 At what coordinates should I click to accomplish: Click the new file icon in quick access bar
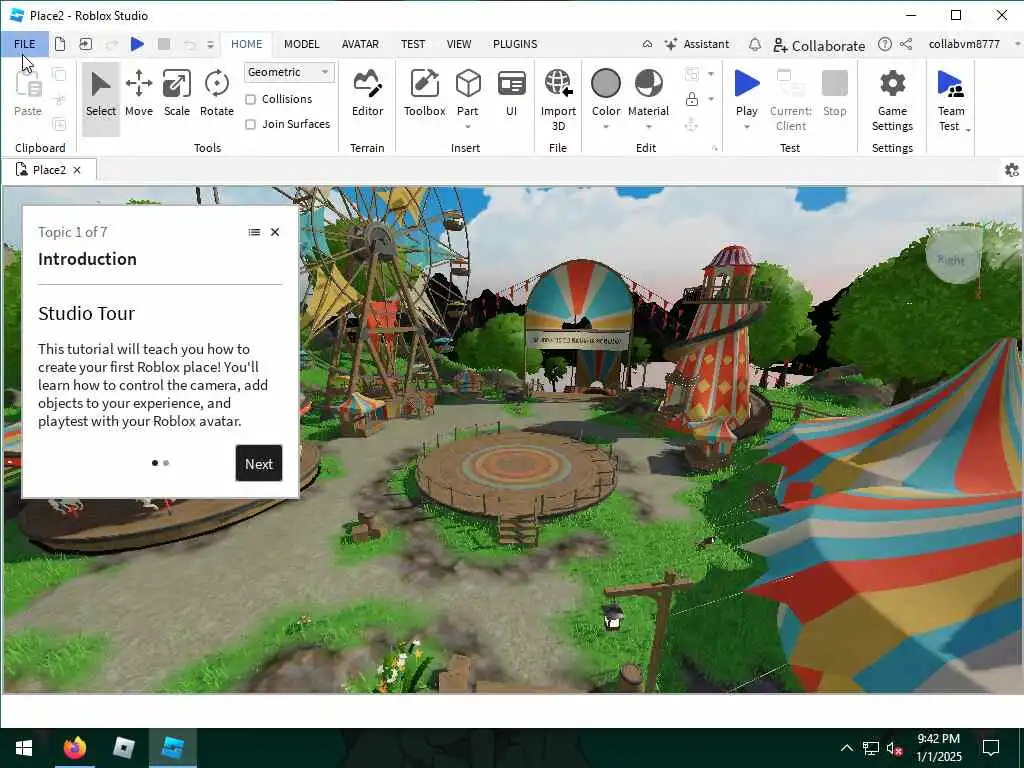[x=60, y=44]
